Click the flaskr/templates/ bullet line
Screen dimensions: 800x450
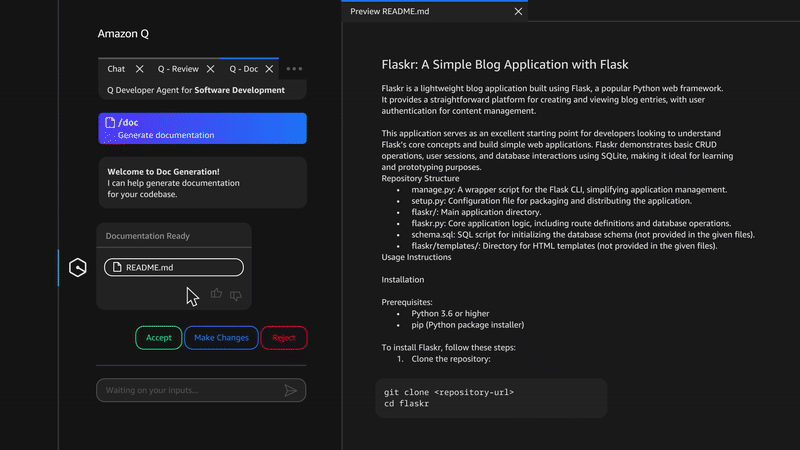564,246
